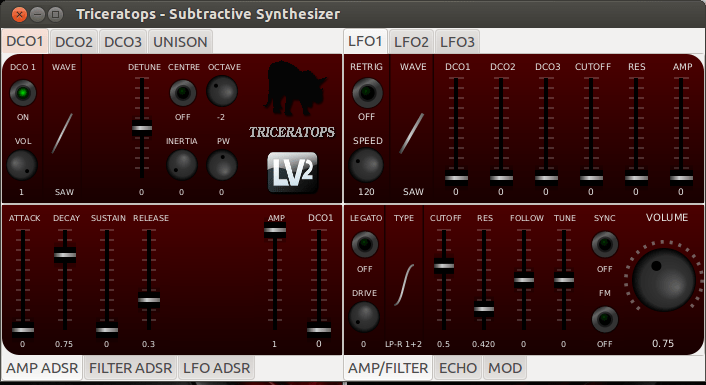Click the LV2 logo badge

tap(293, 173)
